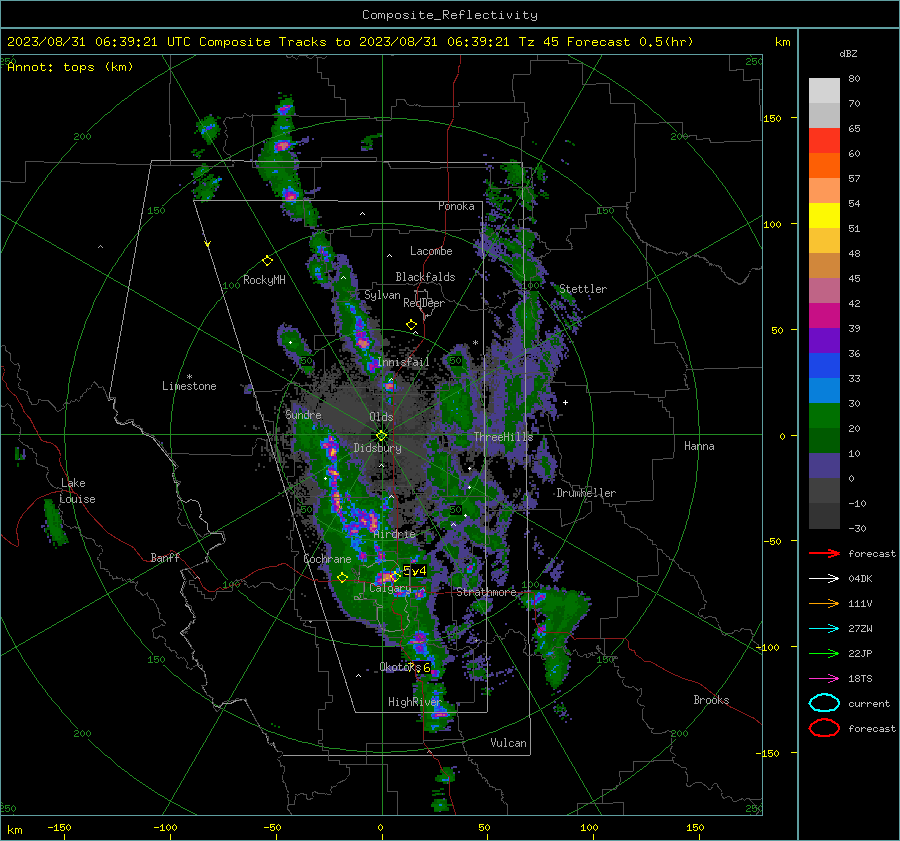Click the light gray 70-80 dBZ swatch
The height and width of the screenshot is (841, 900).
tap(824, 90)
